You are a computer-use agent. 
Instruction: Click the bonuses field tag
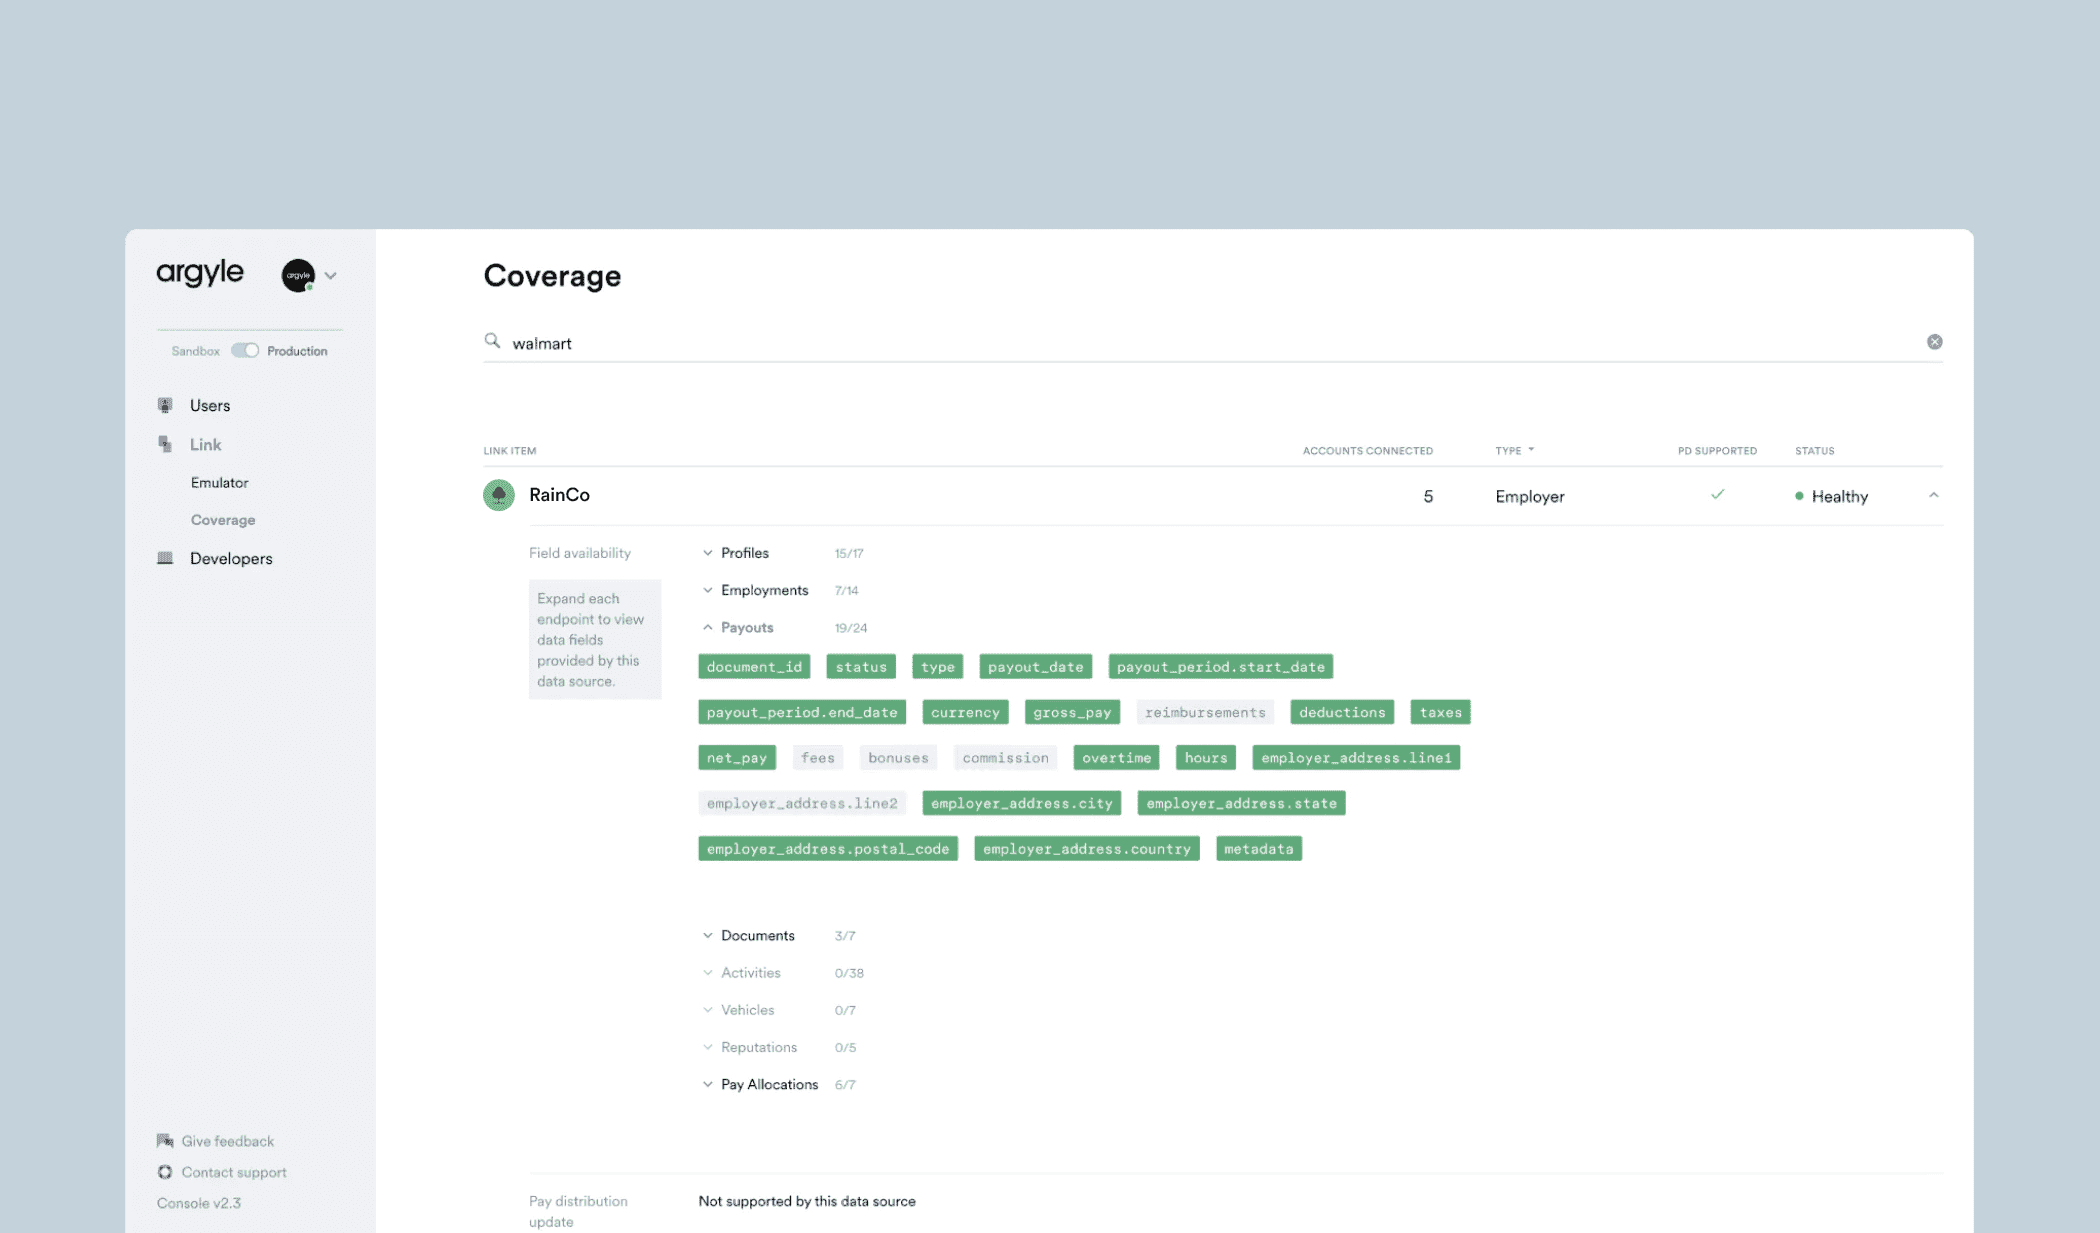coord(898,758)
